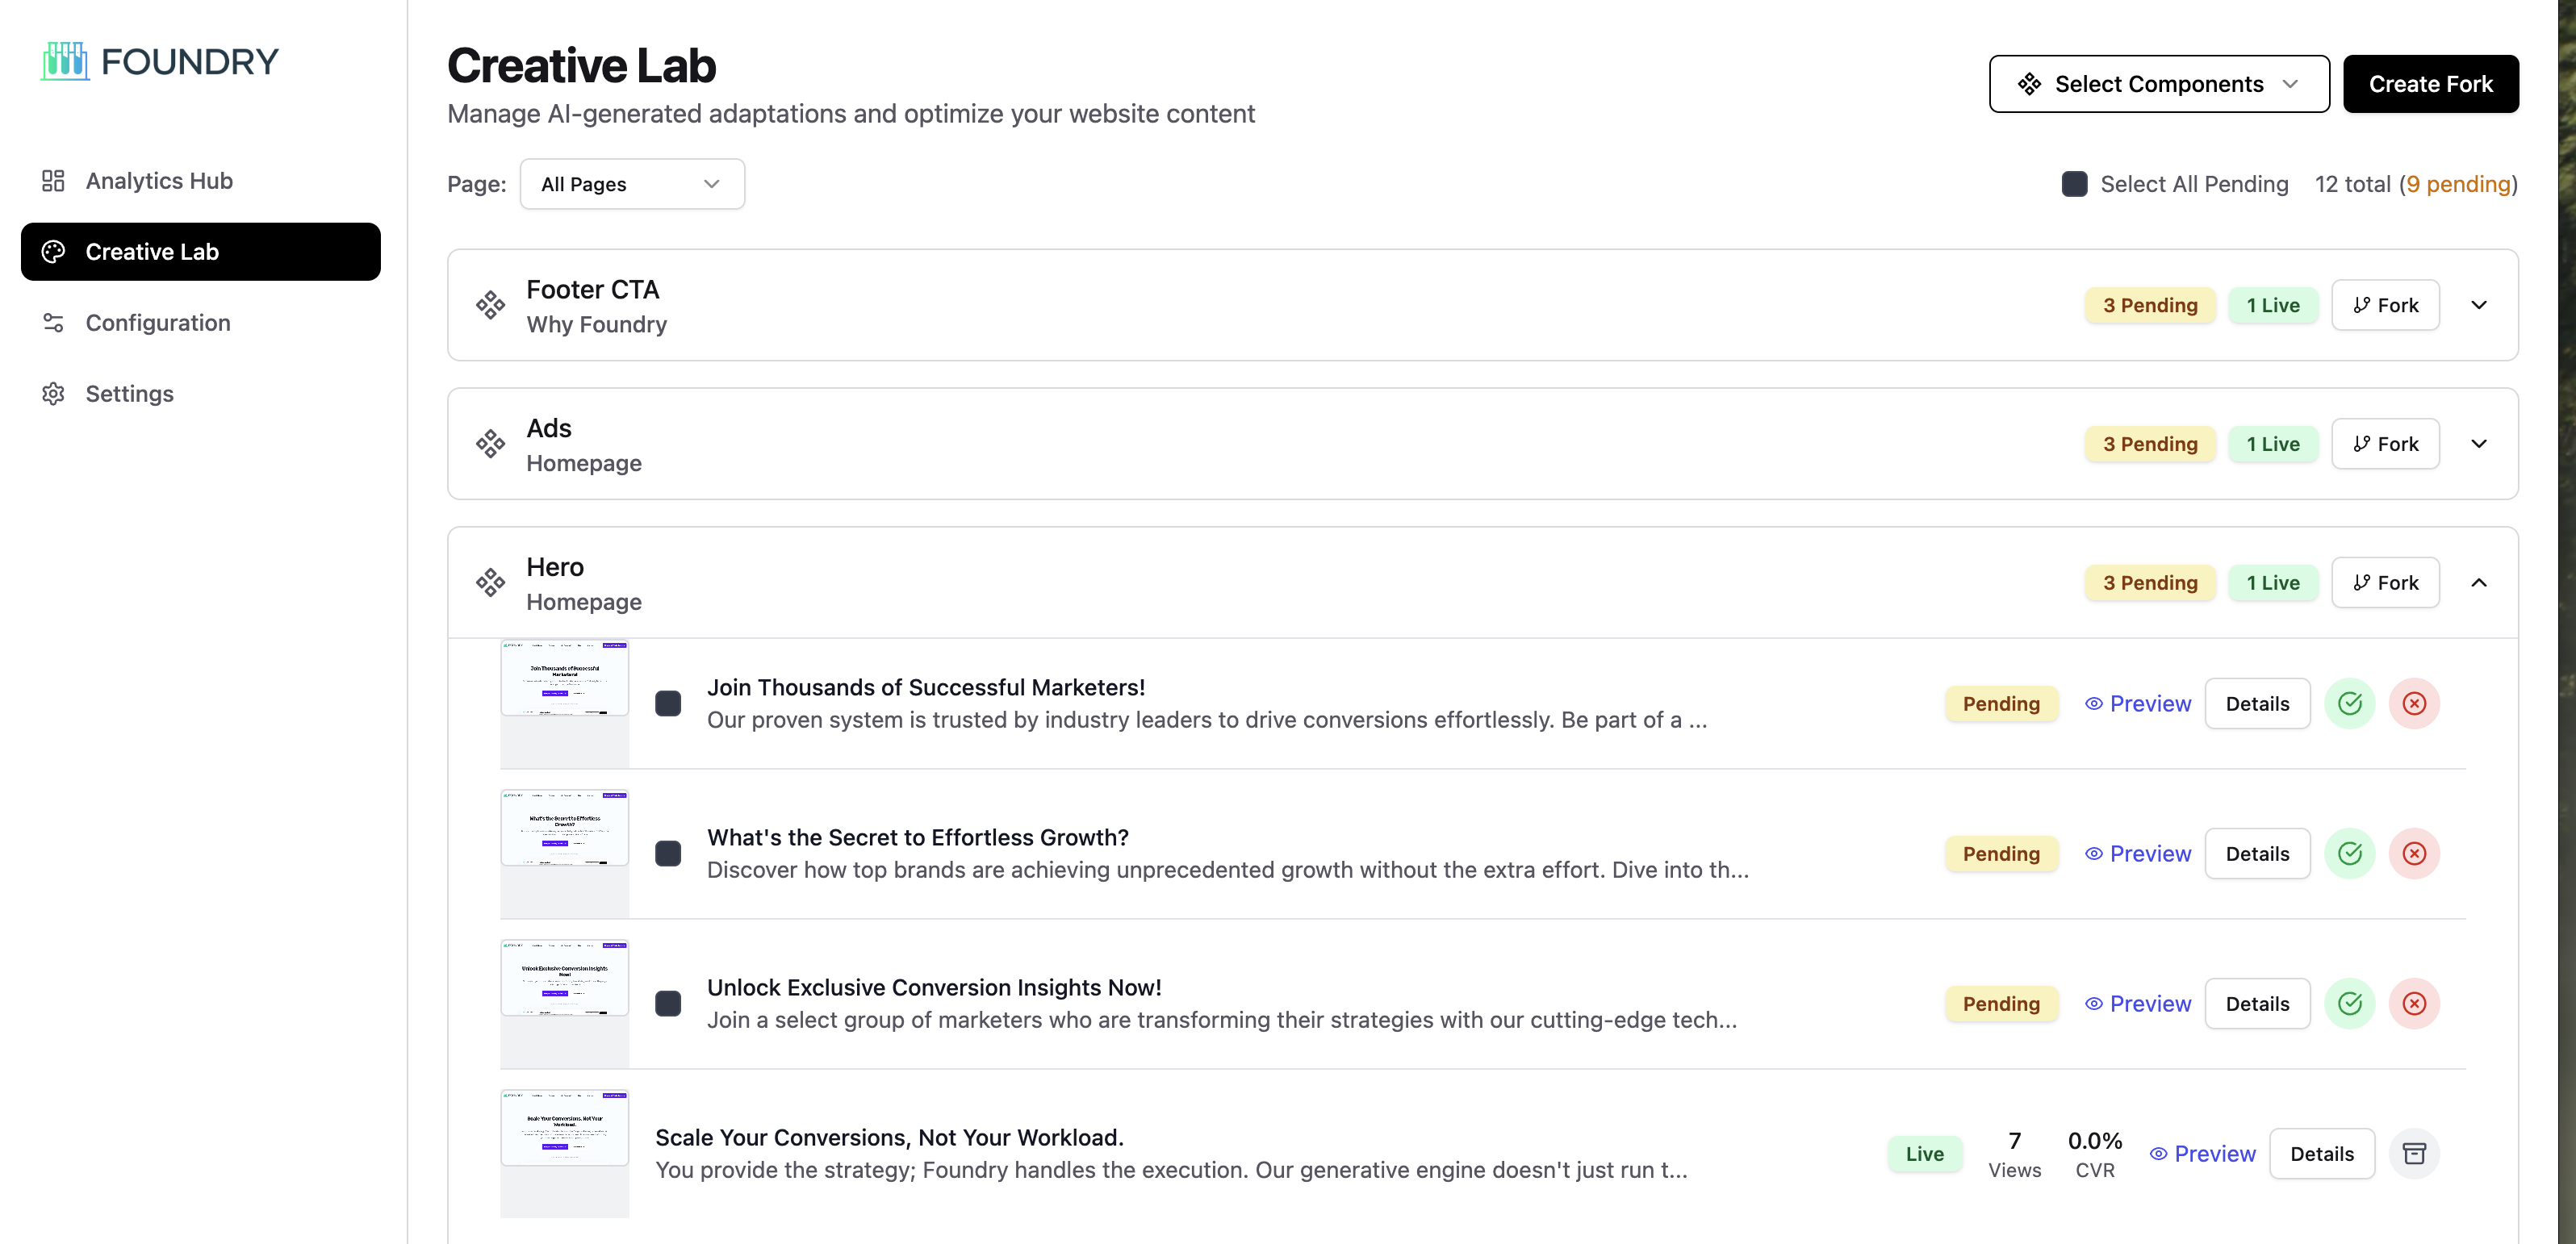Image resolution: width=2576 pixels, height=1244 pixels.
Task: Reject the "Join Thousands of Successful Marketers!" variant
Action: 2414,704
